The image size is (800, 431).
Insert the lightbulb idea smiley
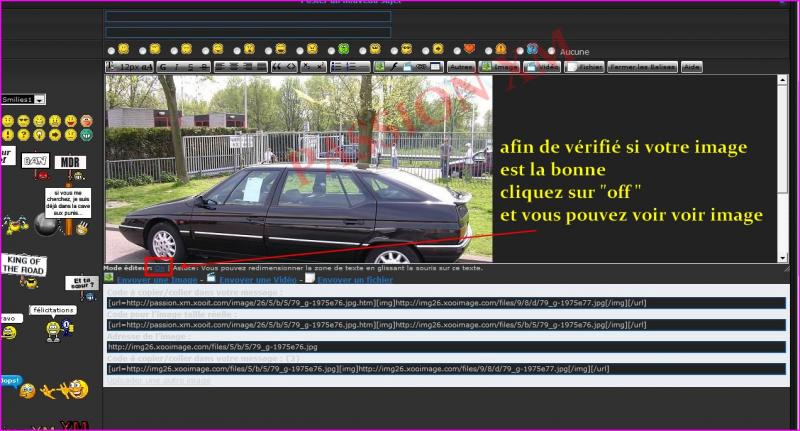point(39,135)
